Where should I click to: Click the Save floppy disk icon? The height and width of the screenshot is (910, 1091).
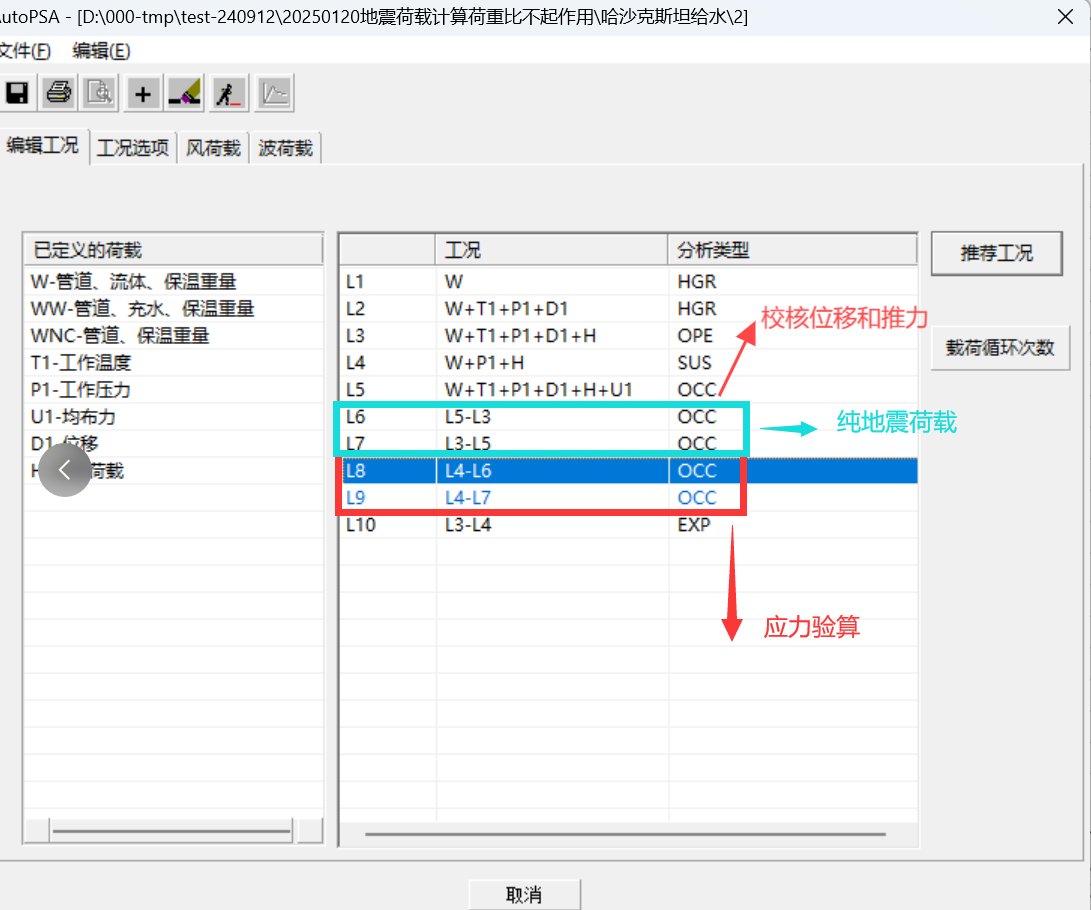pos(16,93)
